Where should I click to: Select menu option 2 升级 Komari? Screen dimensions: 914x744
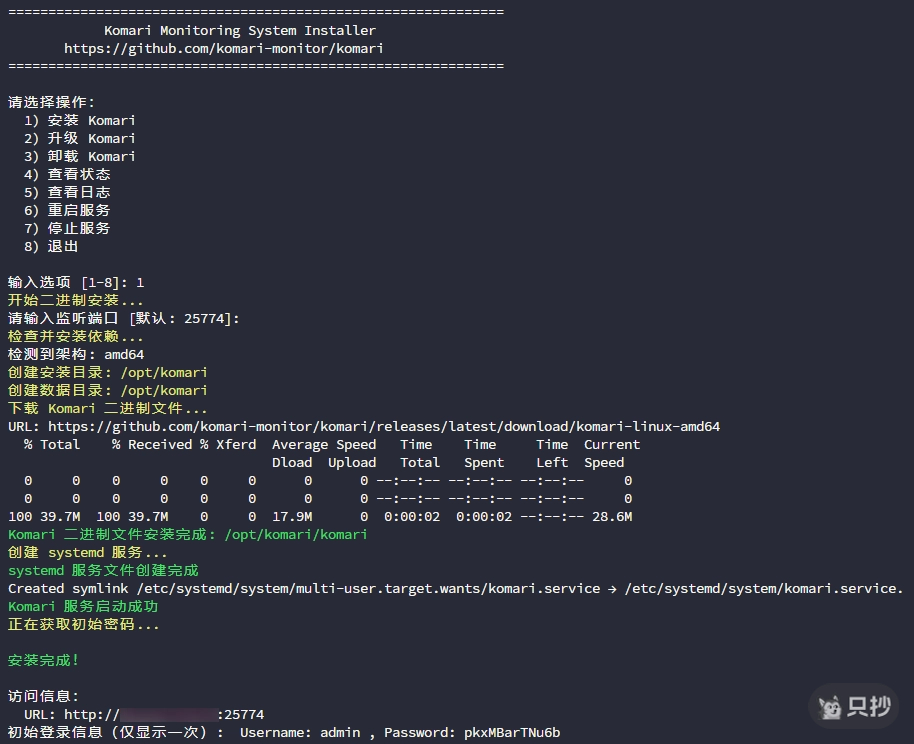click(x=80, y=138)
